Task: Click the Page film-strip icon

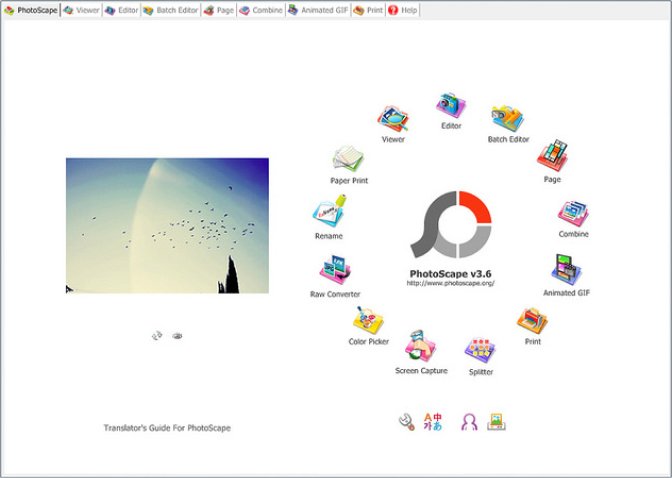Action: [552, 155]
